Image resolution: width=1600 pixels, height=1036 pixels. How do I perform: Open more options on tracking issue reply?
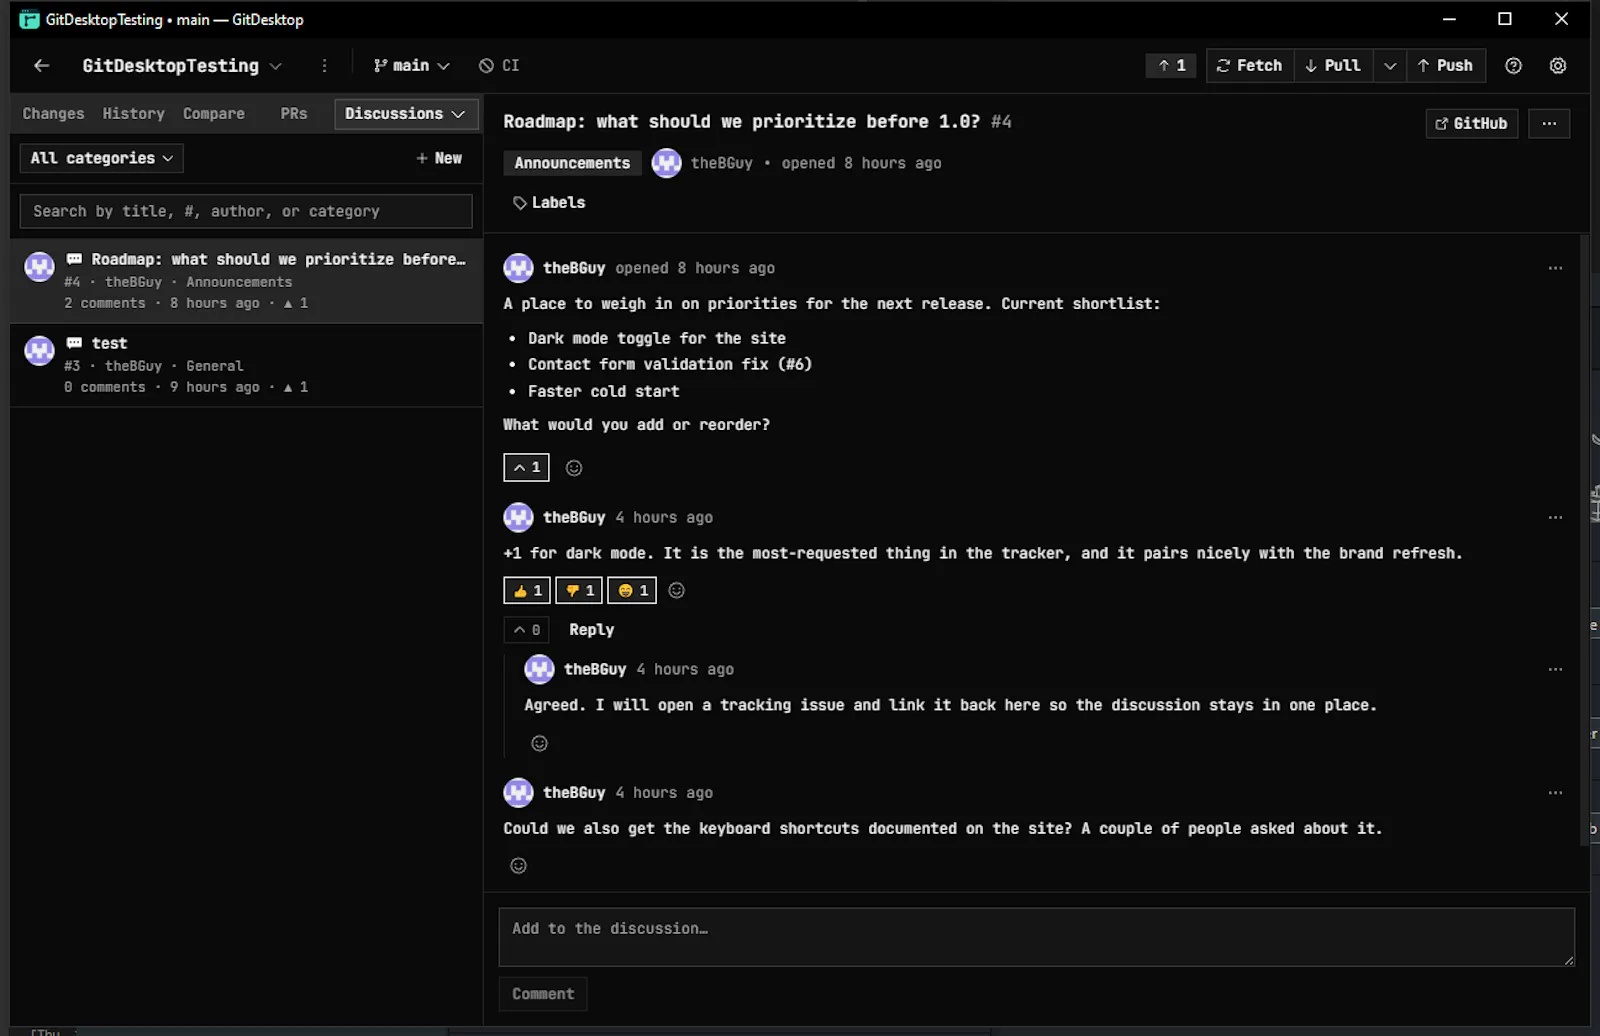pyautogui.click(x=1555, y=670)
